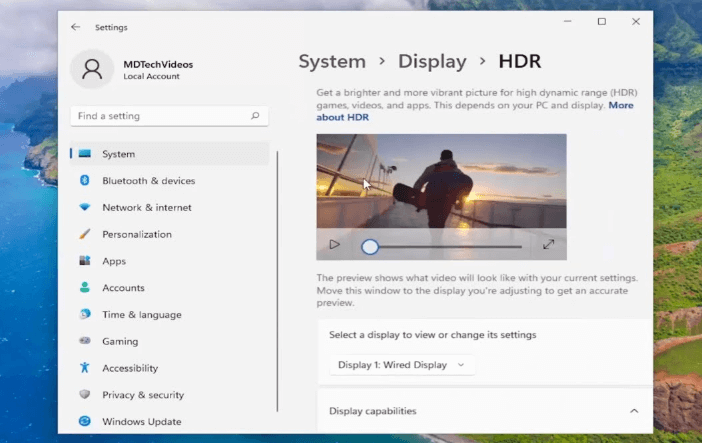The image size is (702, 443).
Task: Go to Privacy & security
Action: 143,395
